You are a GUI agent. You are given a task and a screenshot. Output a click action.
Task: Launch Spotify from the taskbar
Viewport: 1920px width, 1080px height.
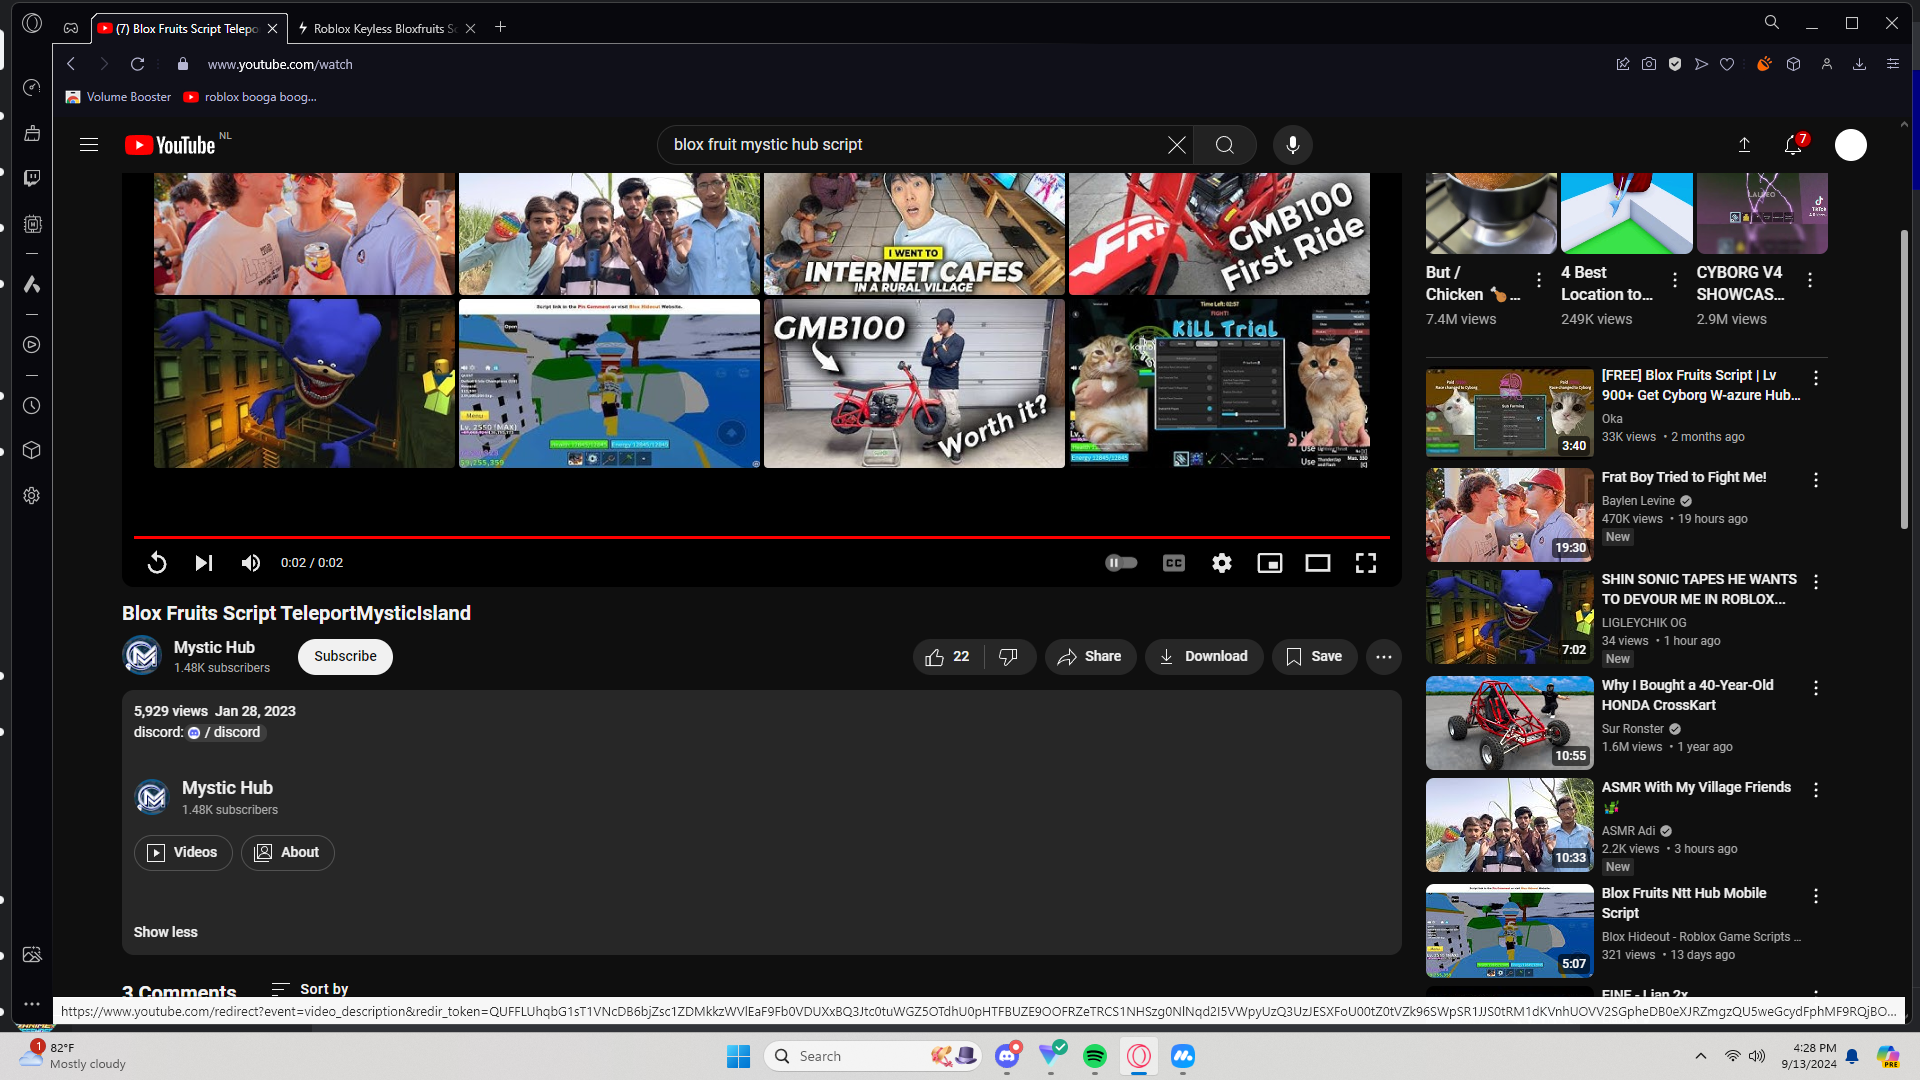(x=1095, y=1056)
